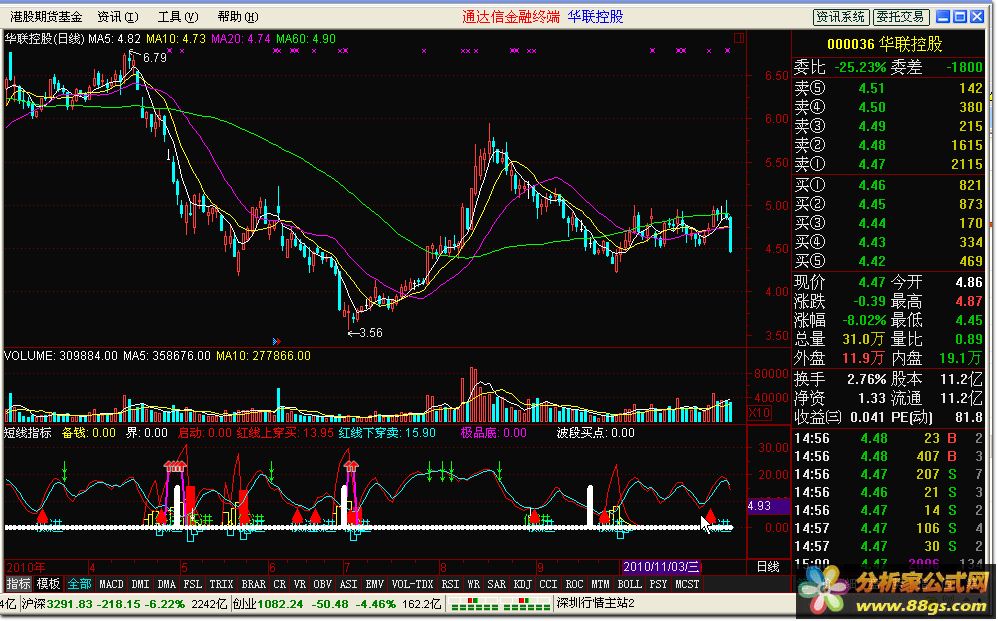Click the VOLUME: 309884.00 label
The width and height of the screenshot is (998, 621).
point(61,356)
